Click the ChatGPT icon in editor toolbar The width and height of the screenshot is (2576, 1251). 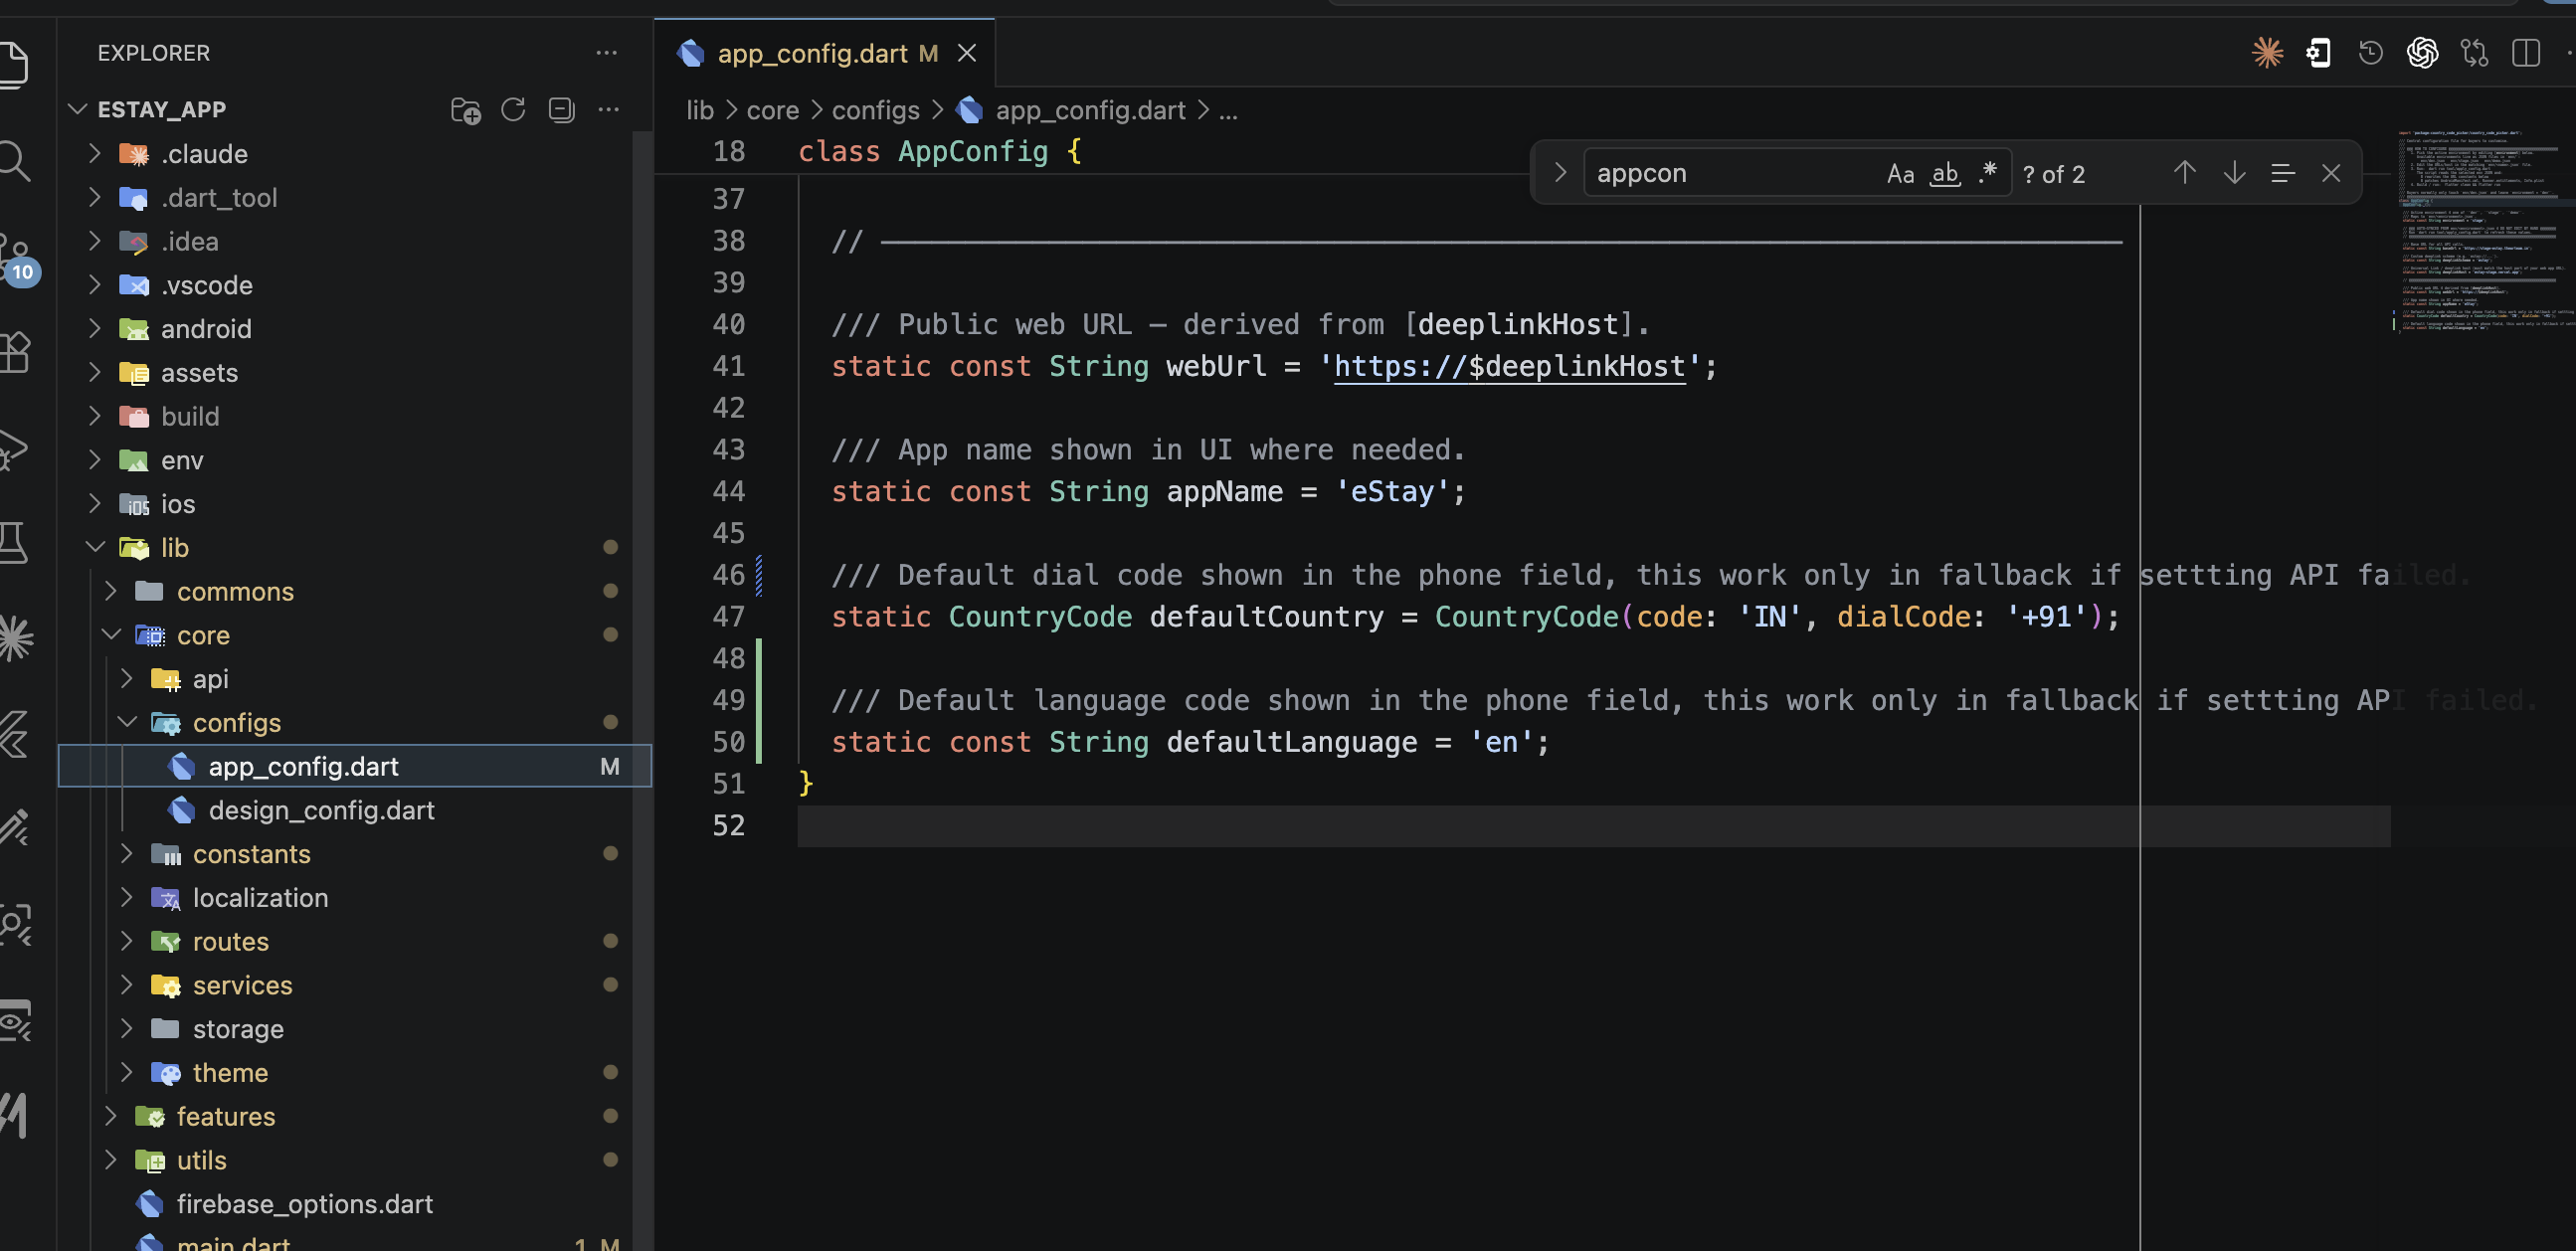click(x=2422, y=52)
